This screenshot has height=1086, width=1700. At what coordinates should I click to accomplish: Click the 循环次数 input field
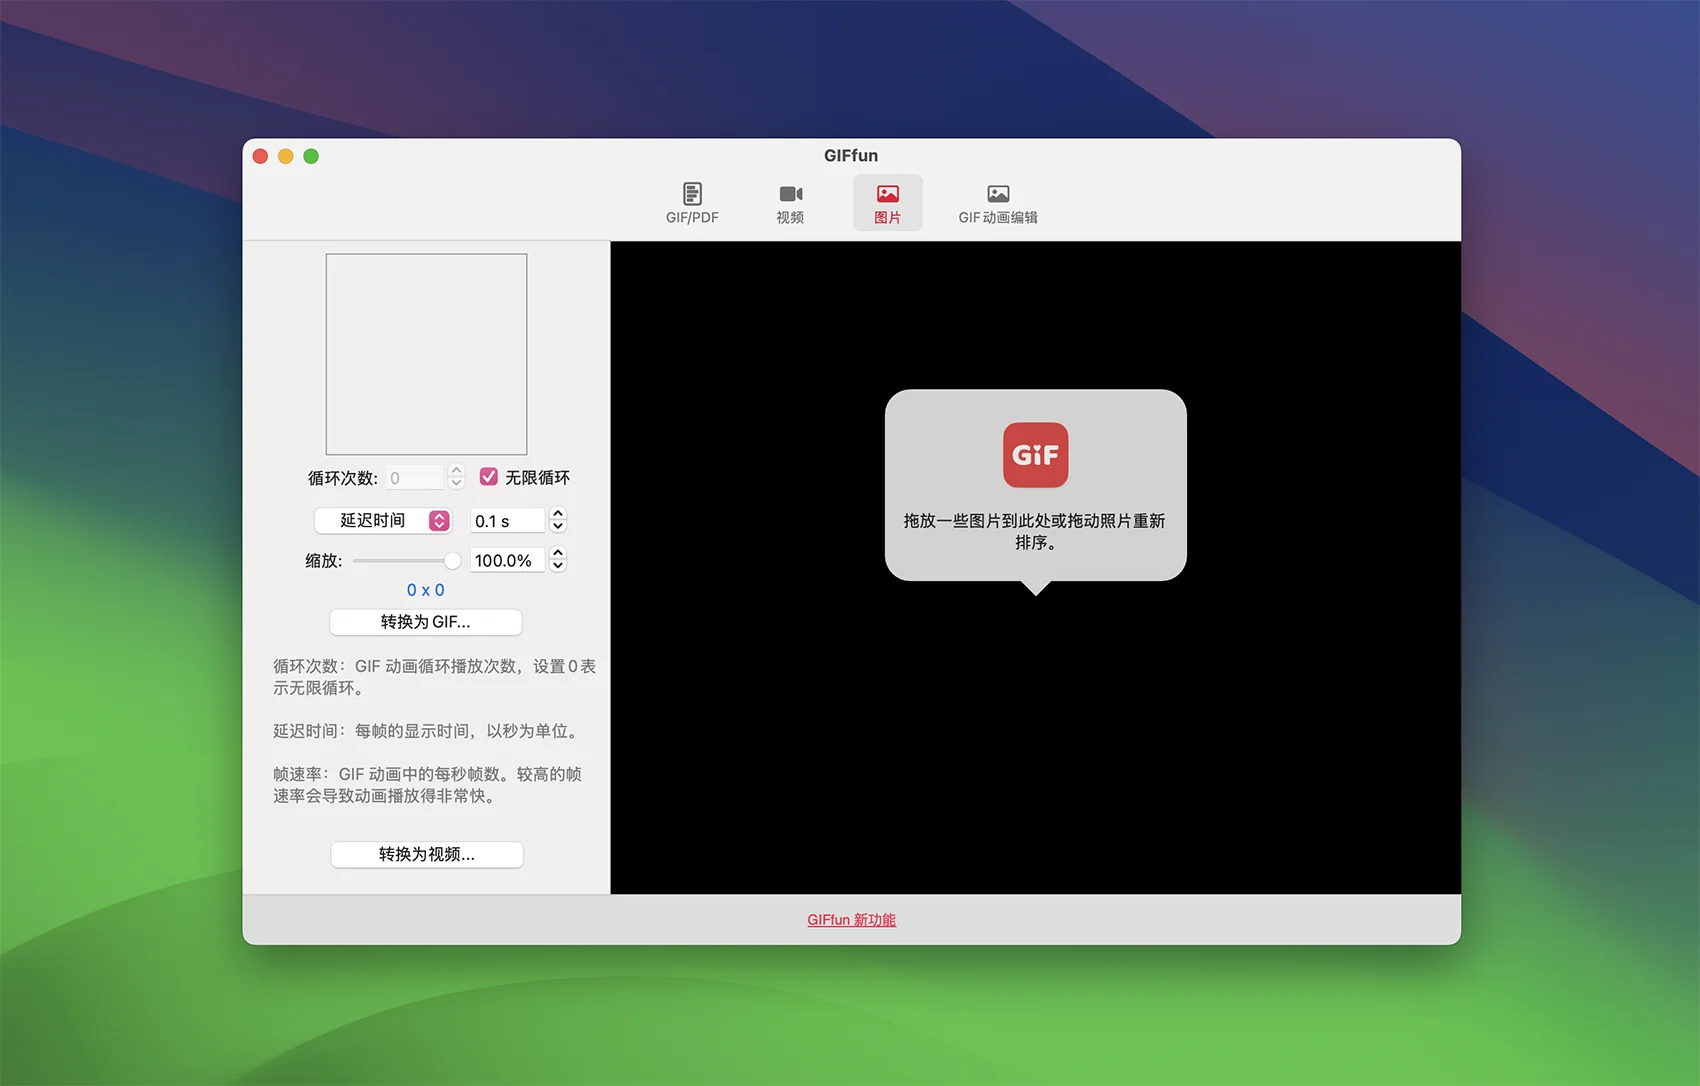(x=414, y=478)
